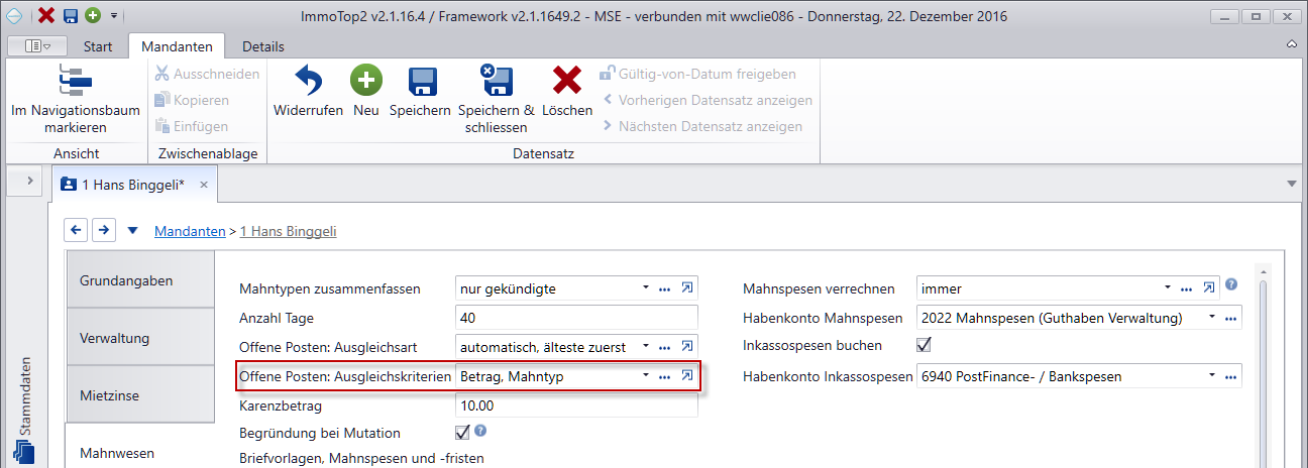The width and height of the screenshot is (1308, 468).
Task: Open the Mietzinse side tab
Action: tap(140, 395)
